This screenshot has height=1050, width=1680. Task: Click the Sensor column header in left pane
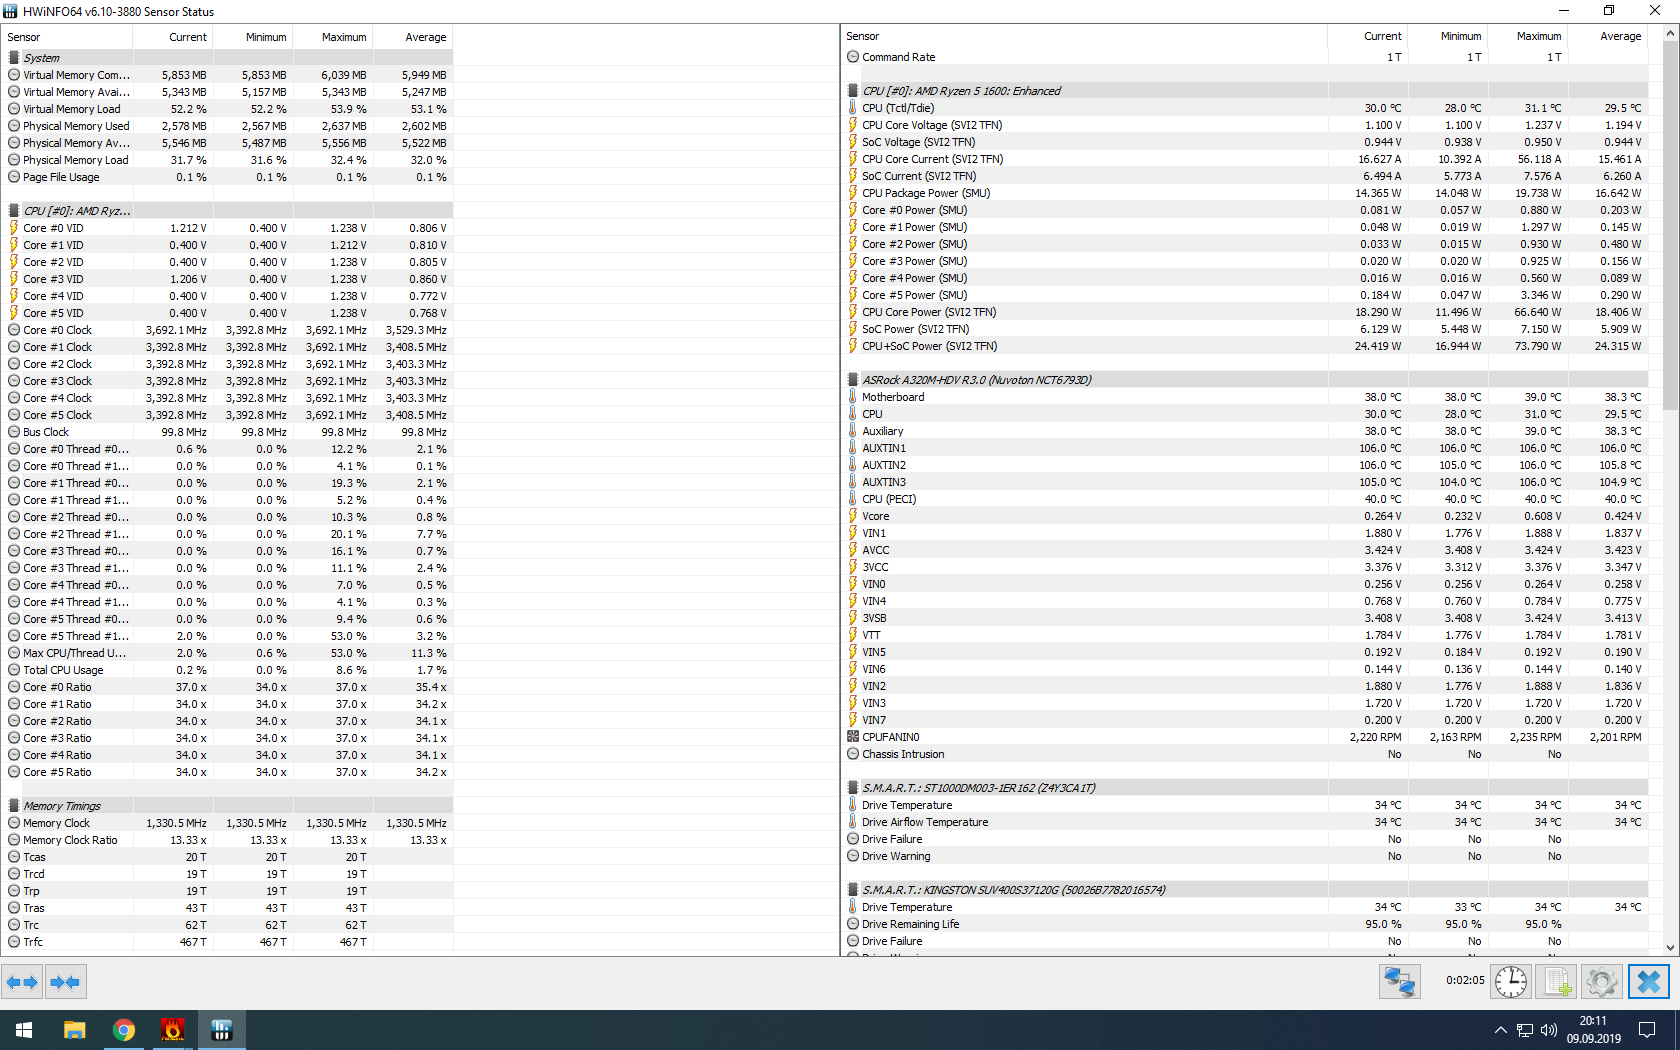[x=68, y=37]
